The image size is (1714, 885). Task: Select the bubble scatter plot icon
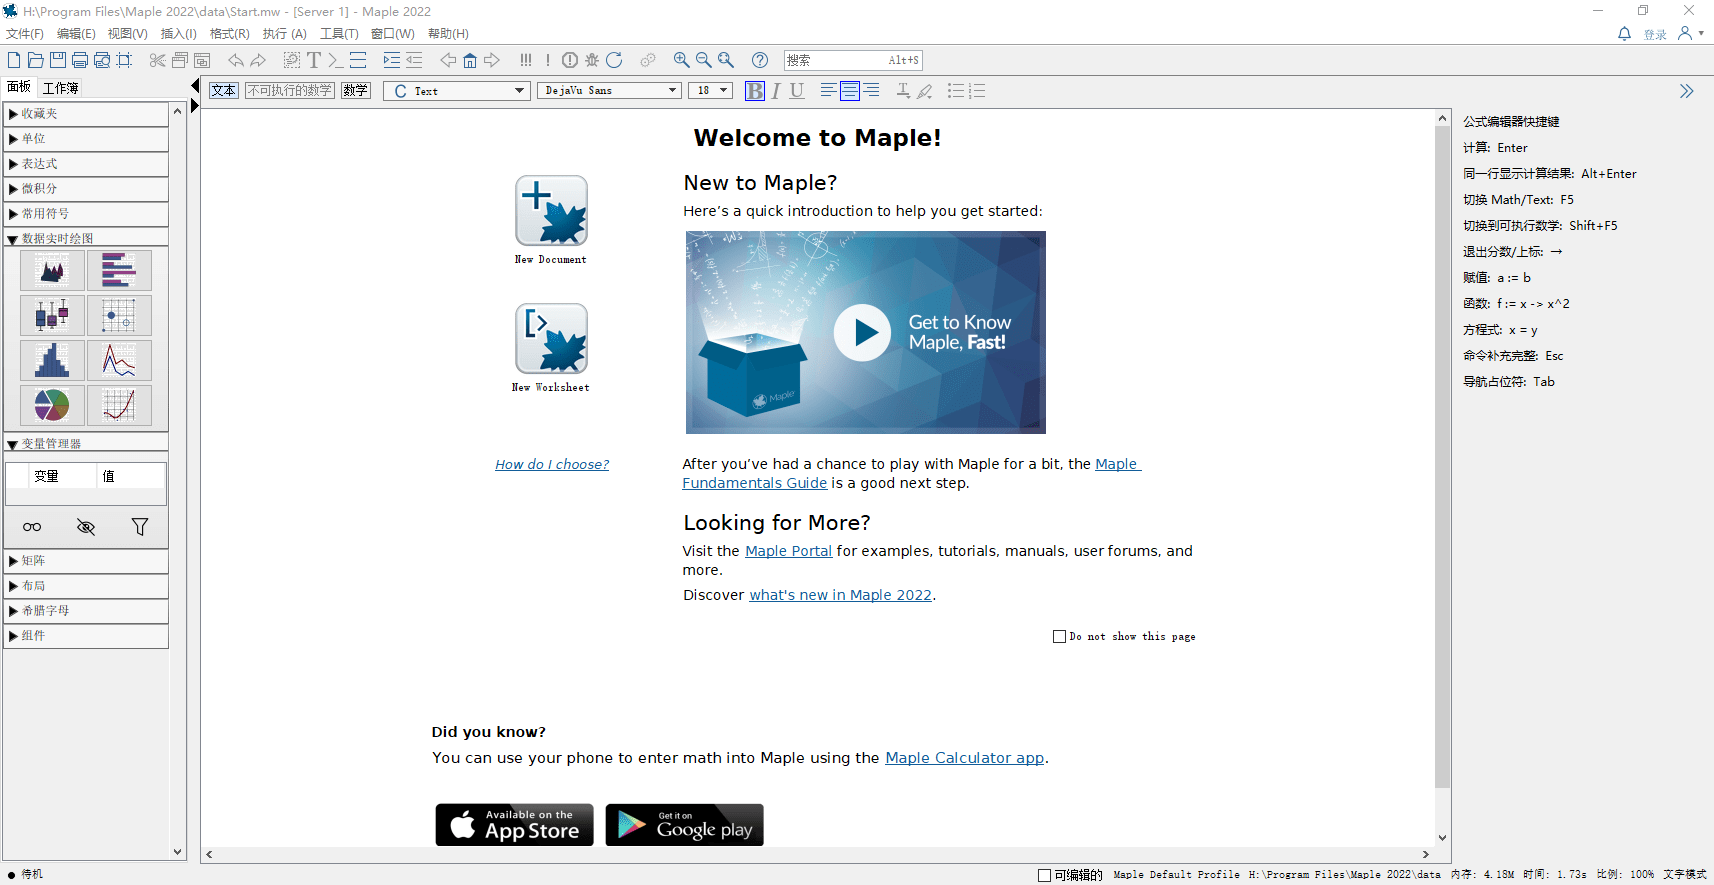[x=119, y=315]
